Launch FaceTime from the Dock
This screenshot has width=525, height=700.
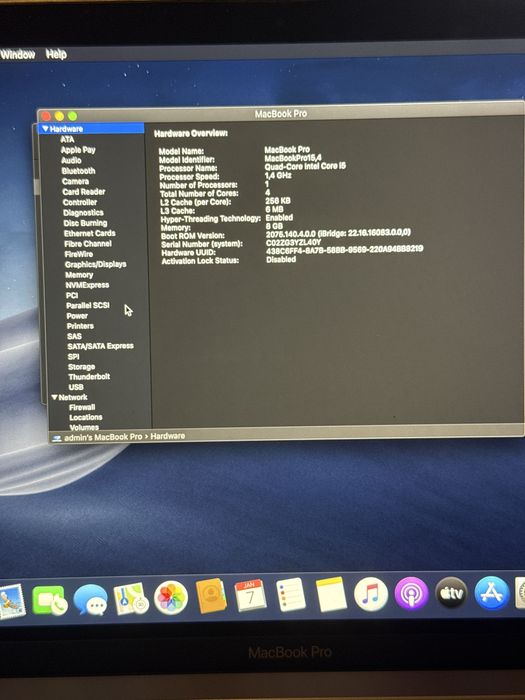coord(49,600)
